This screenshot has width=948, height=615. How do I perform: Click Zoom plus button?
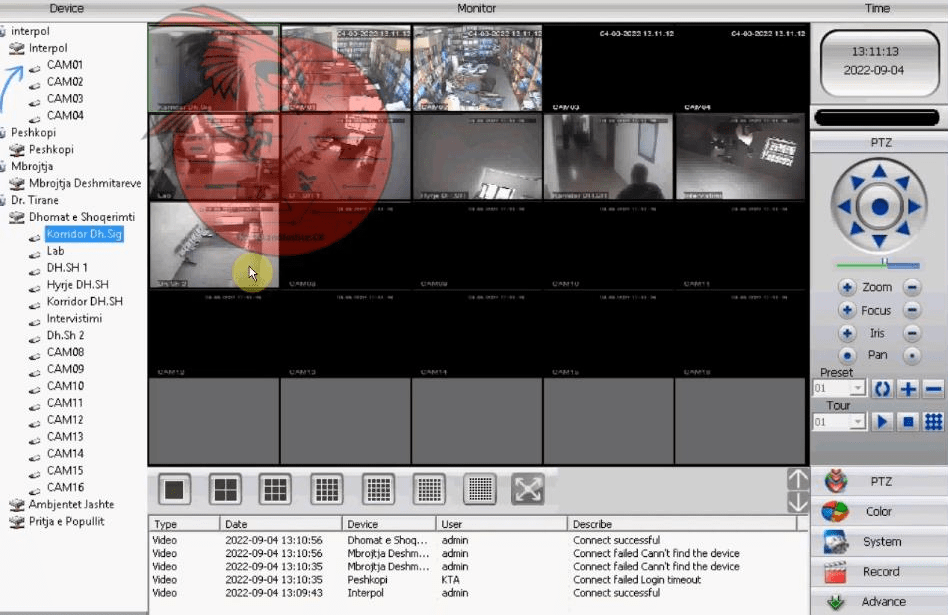pos(847,288)
